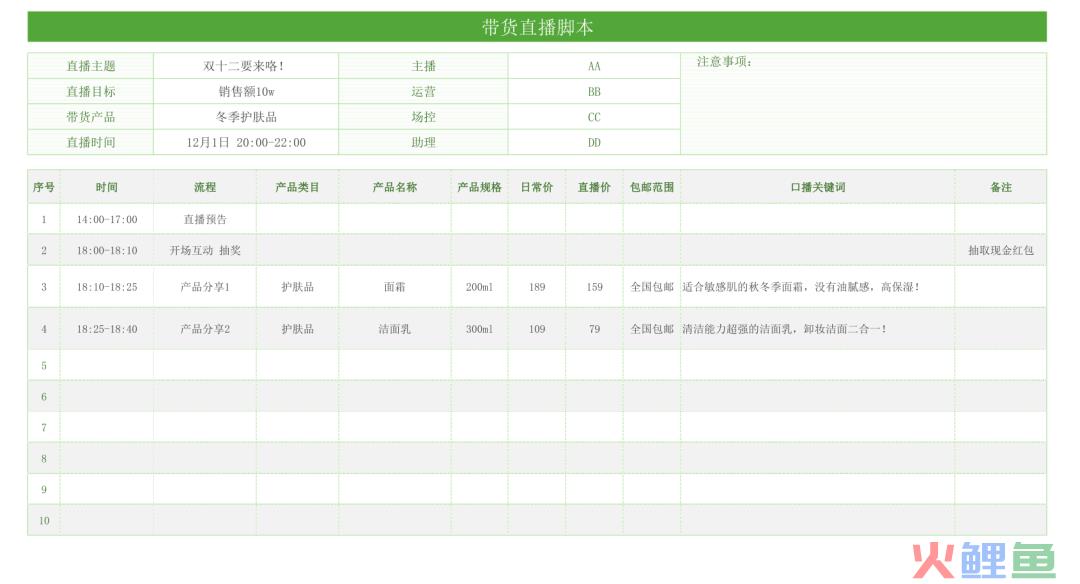Select the 产品分享1 cell
This screenshot has width=1080, height=584.
[x=205, y=286]
